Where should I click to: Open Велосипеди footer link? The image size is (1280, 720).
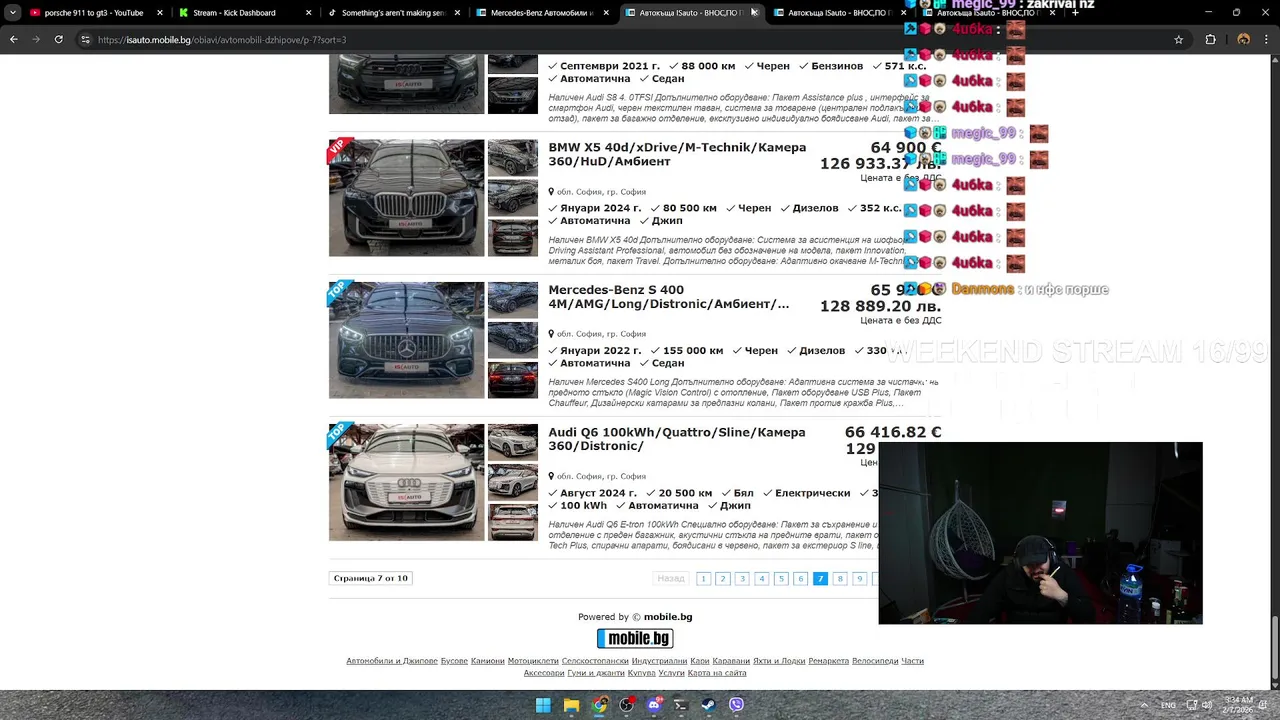point(875,661)
